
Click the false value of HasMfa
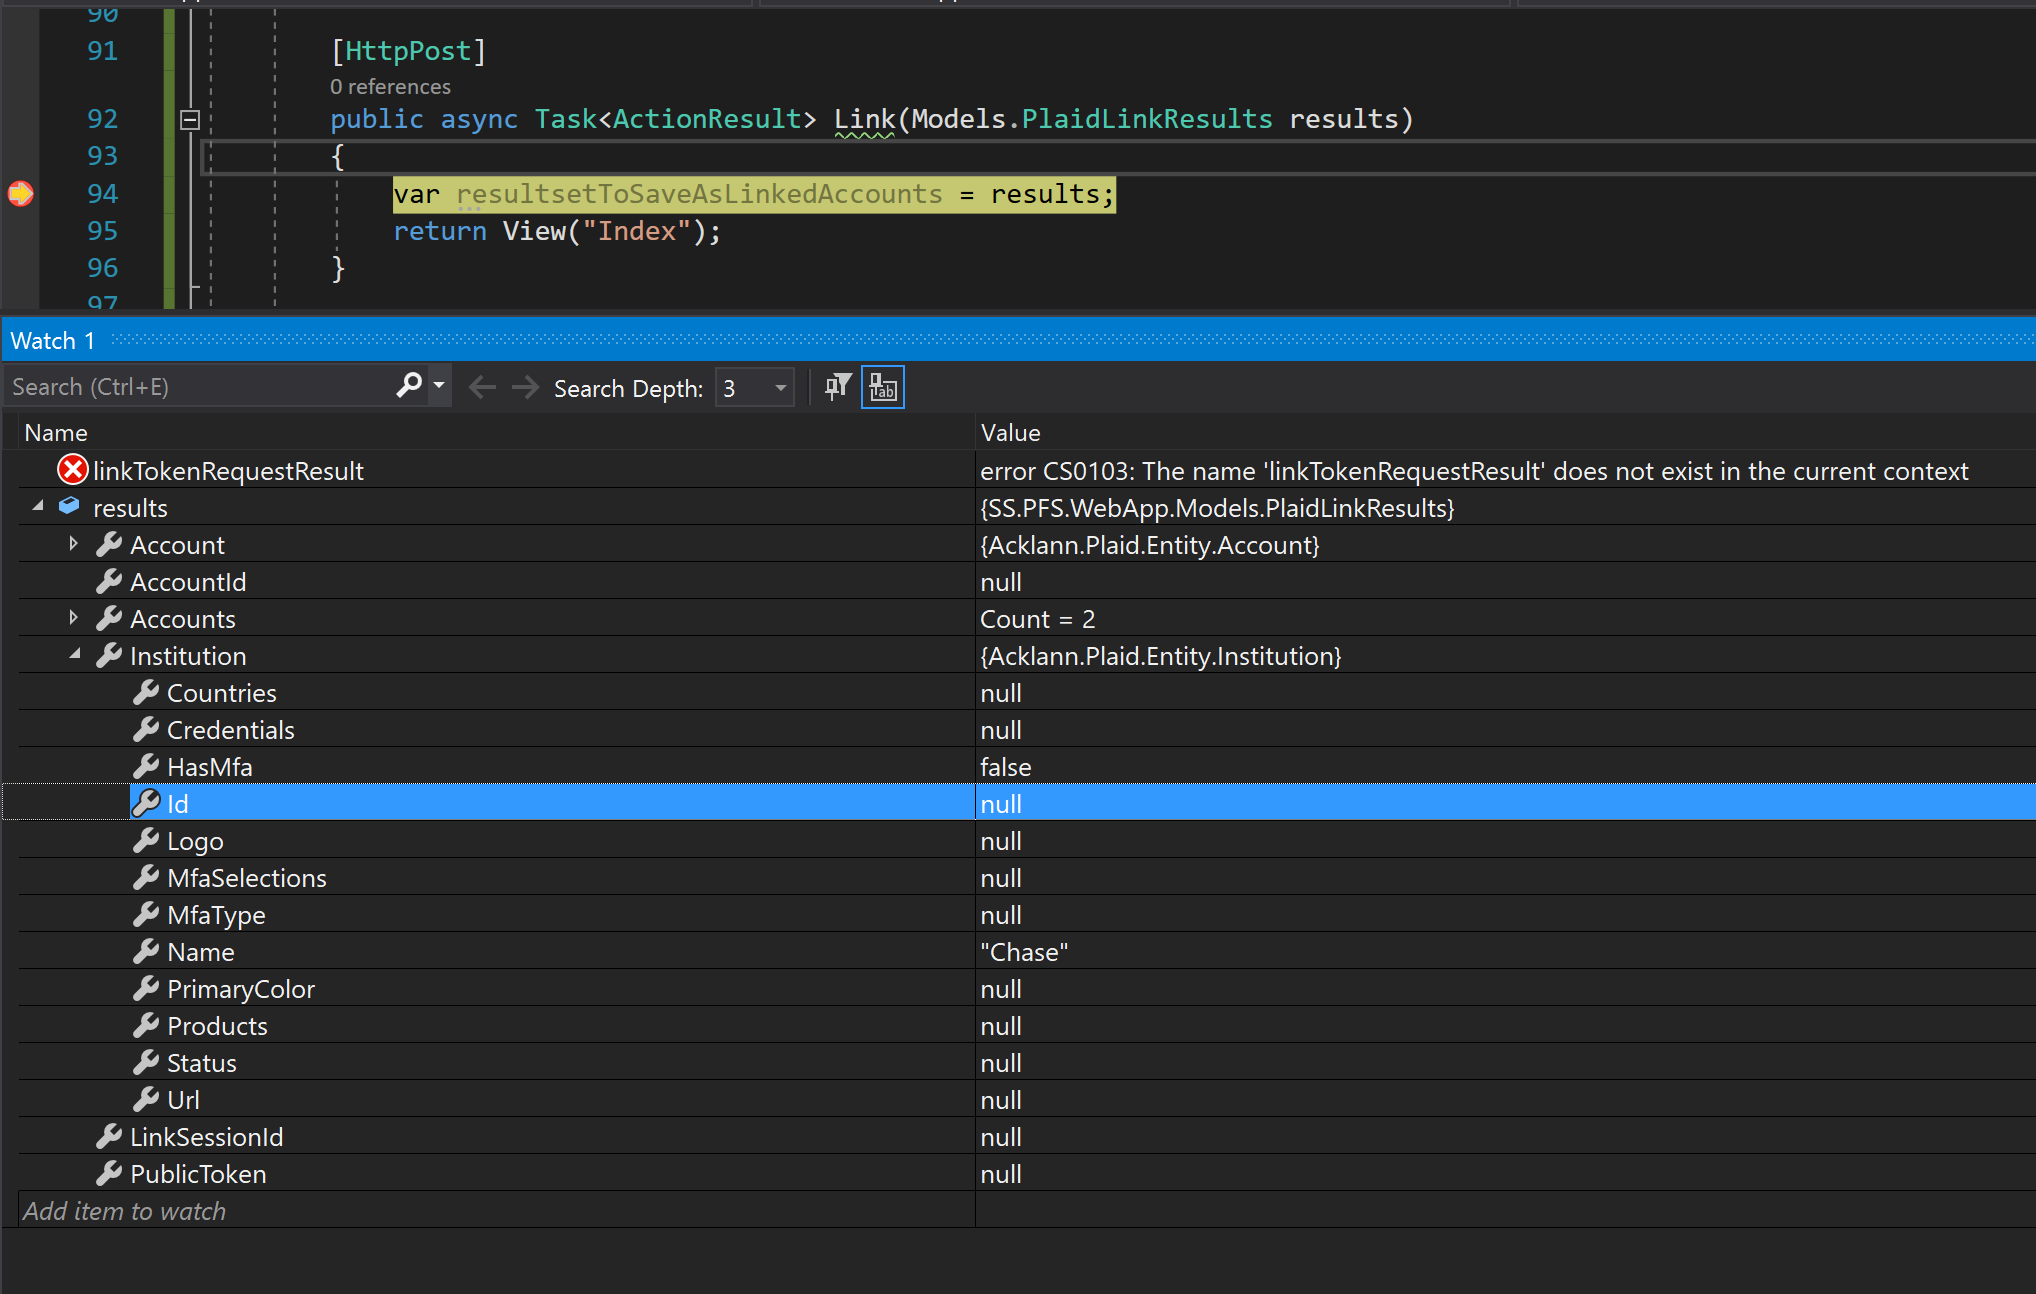(x=1005, y=766)
